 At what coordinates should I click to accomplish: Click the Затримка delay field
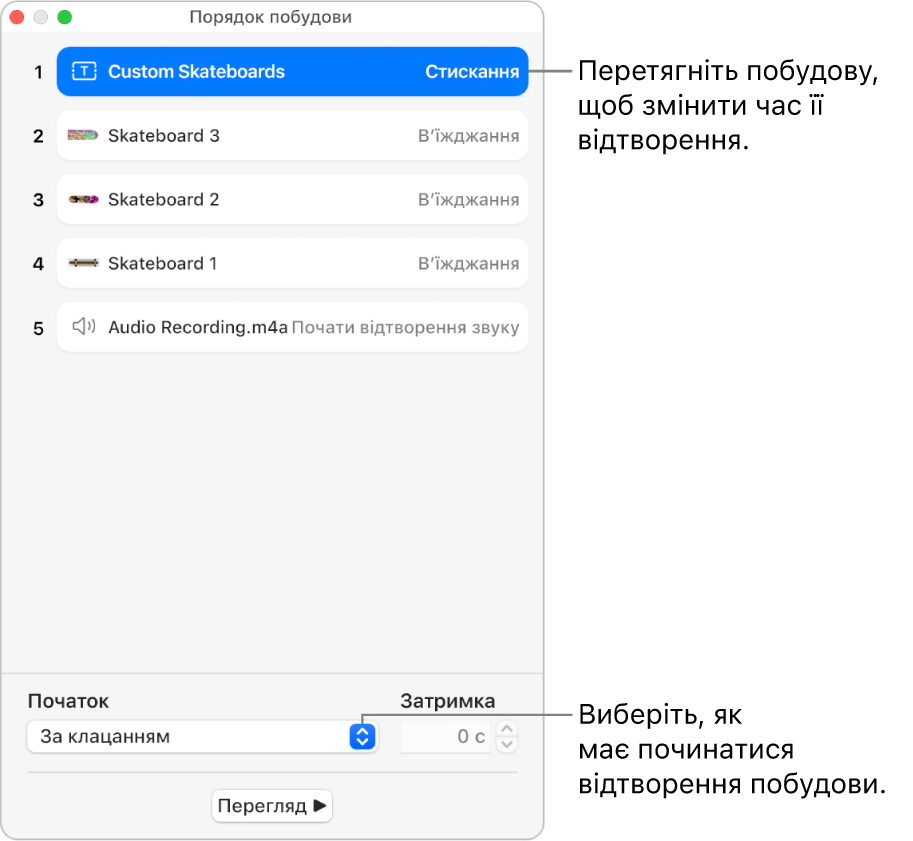point(445,737)
